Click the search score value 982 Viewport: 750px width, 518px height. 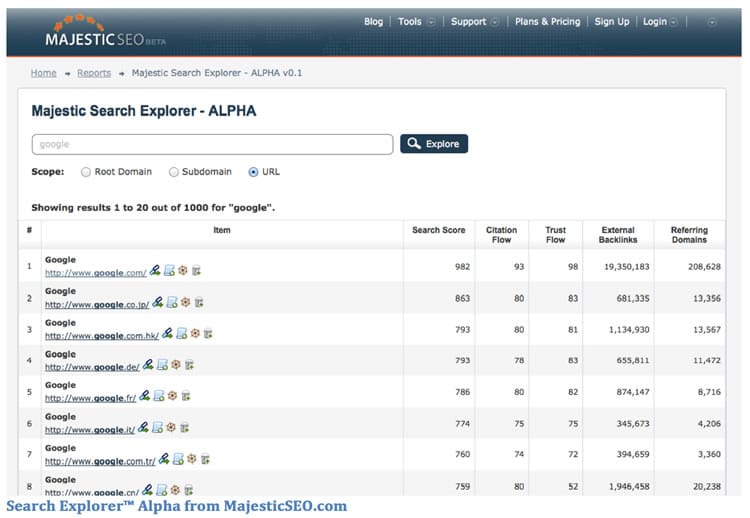(463, 267)
